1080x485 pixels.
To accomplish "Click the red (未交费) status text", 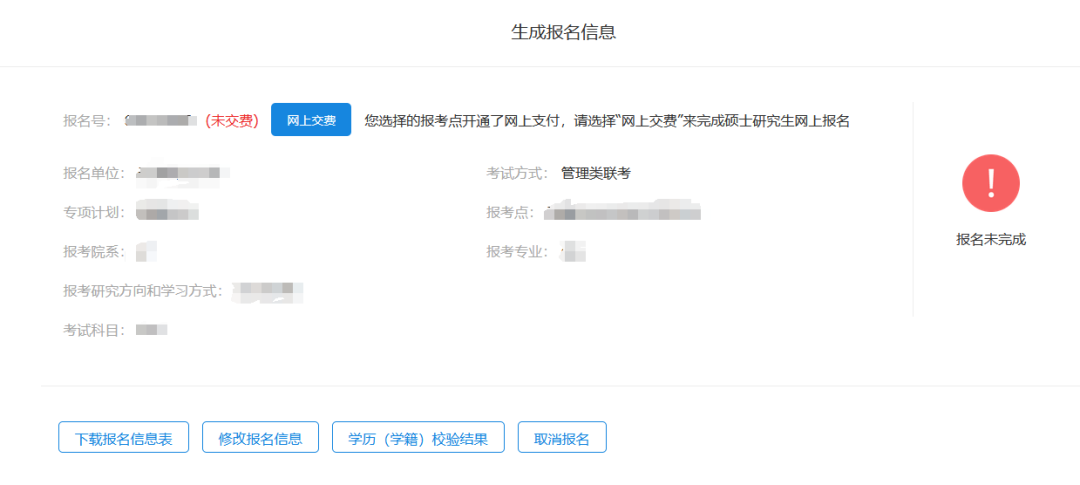I will (x=232, y=121).
